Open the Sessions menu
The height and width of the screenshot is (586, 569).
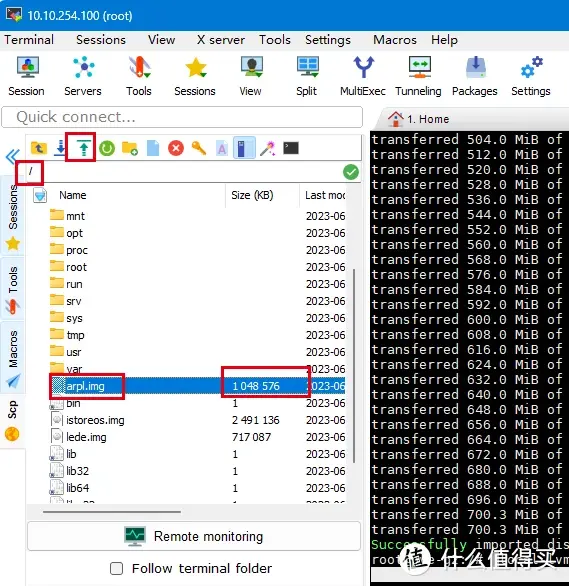point(101,40)
